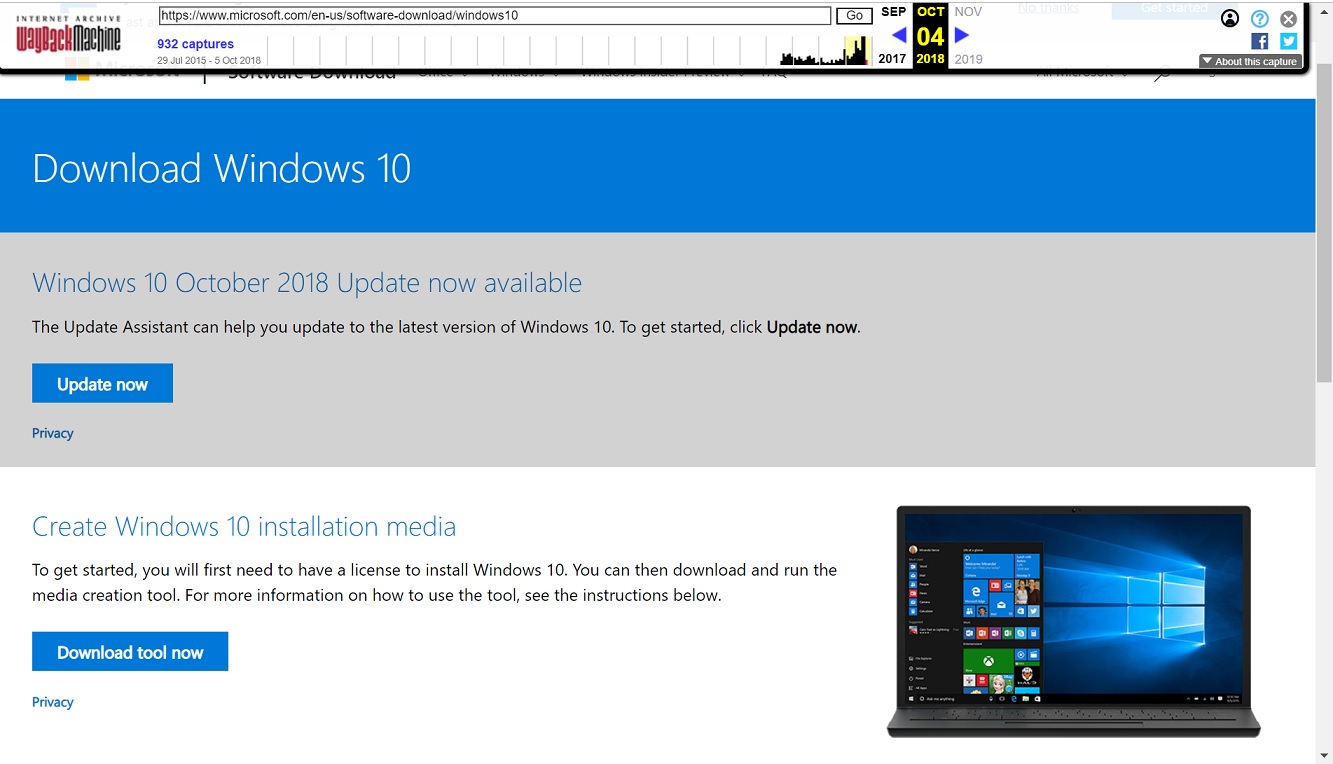
Task: Click the capture sparkline timeline graph
Action: (568, 50)
